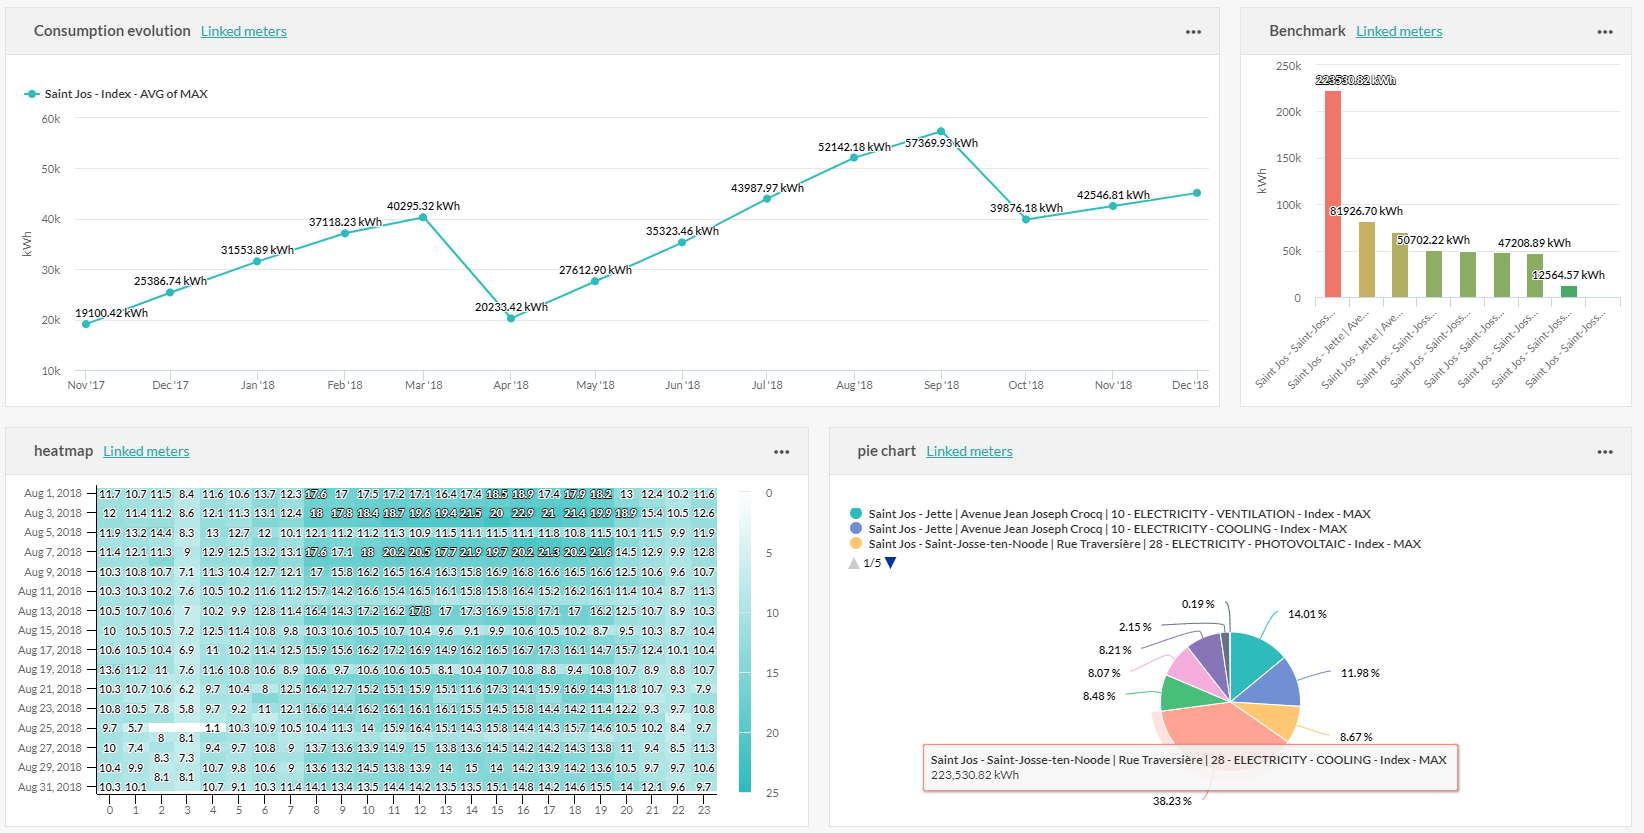This screenshot has width=1644, height=833.
Task: Toggle COOLING Jette series in pie legend
Action: 1098,529
